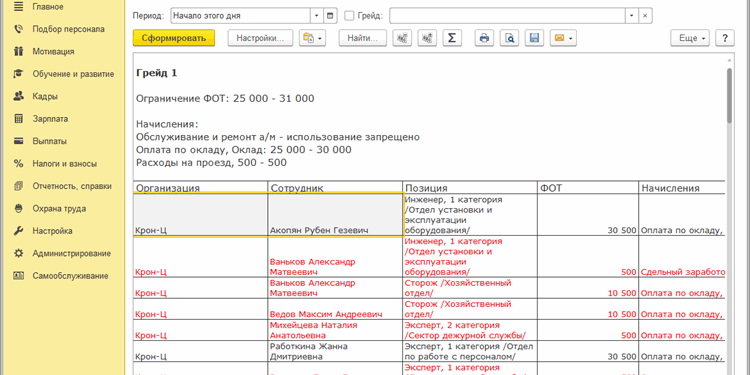Open the Настройки... button
This screenshot has height=375, width=750.
[x=260, y=38]
